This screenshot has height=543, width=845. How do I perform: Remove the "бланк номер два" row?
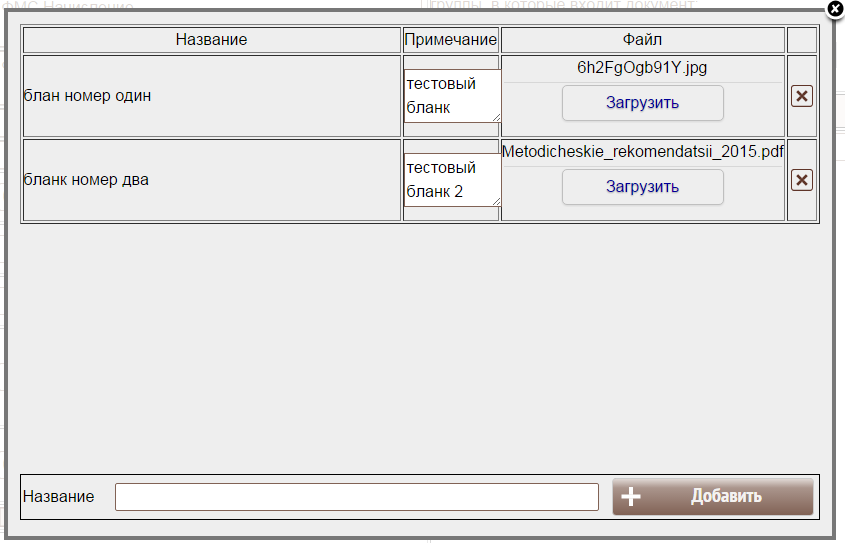coord(801,180)
